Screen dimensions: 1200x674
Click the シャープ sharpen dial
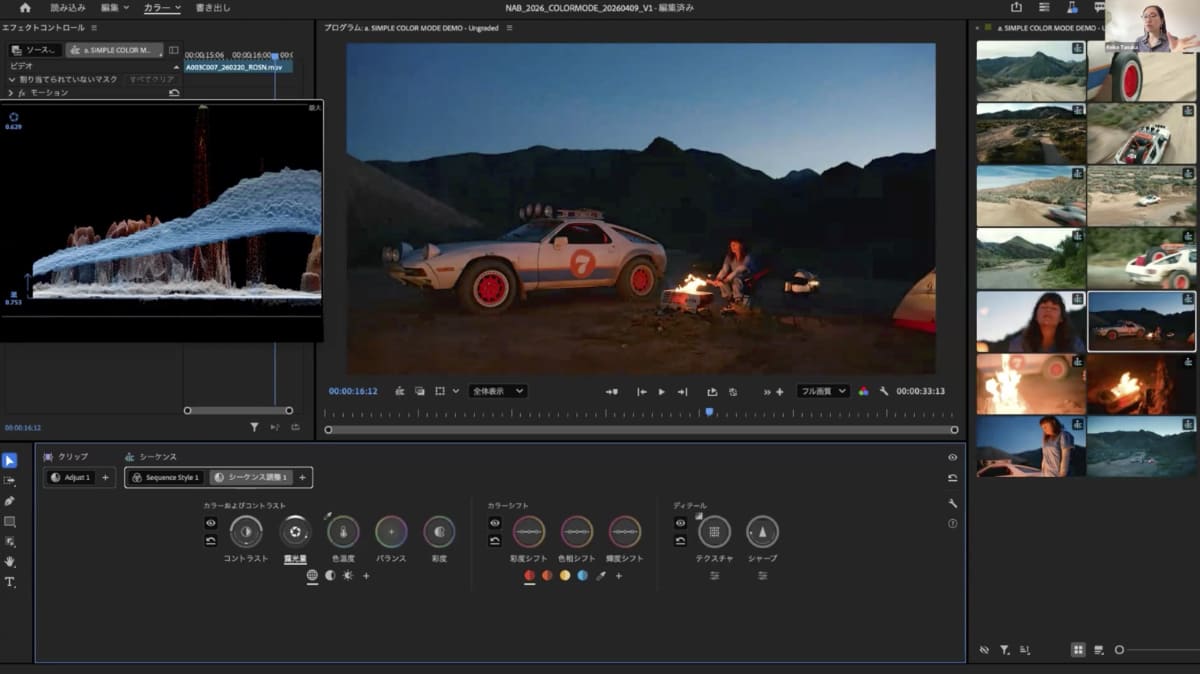pyautogui.click(x=762, y=532)
